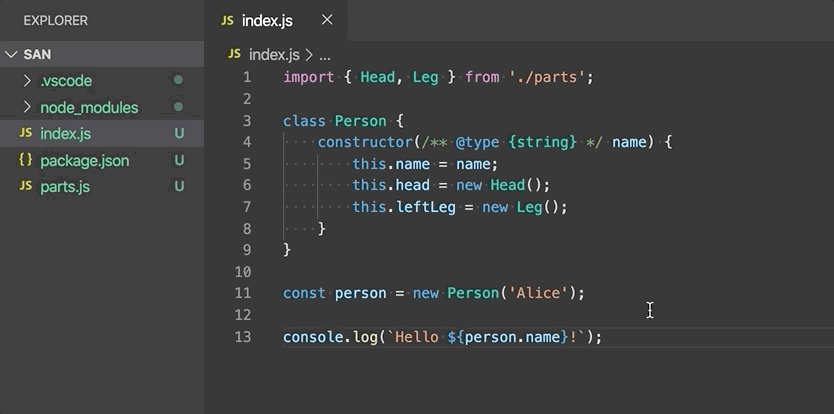Open the breadcrumb ellipsis symbol picker

pyautogui.click(x=324, y=56)
